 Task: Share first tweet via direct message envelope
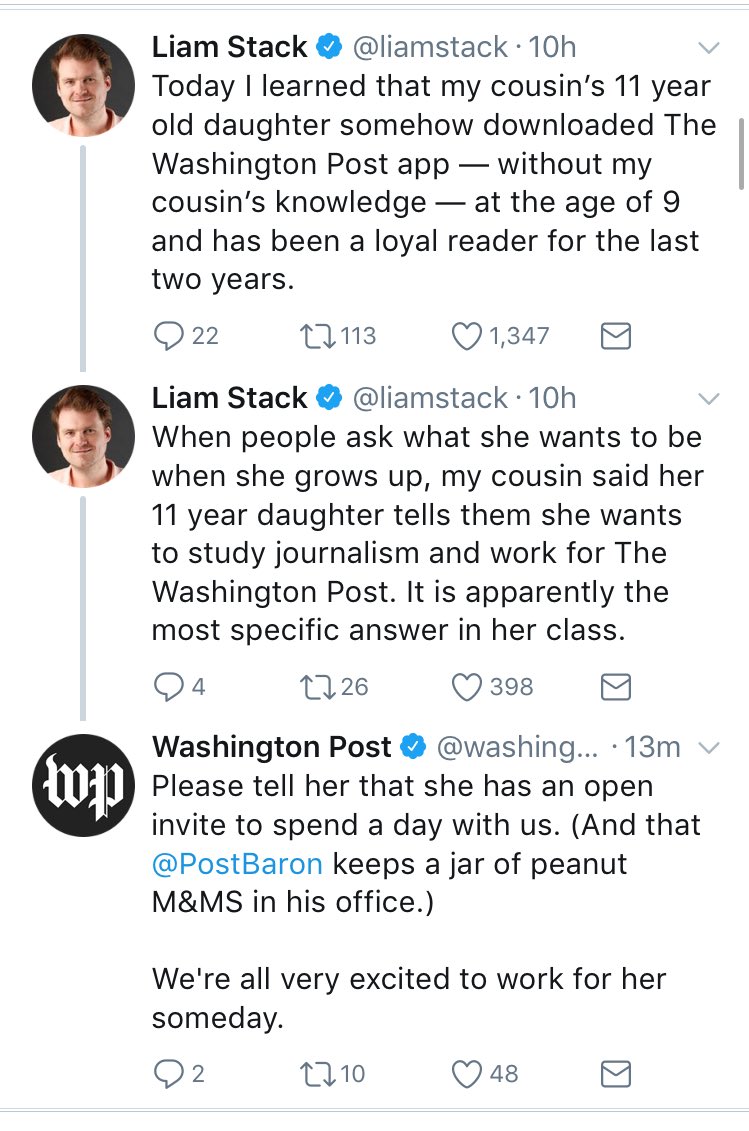click(x=616, y=336)
